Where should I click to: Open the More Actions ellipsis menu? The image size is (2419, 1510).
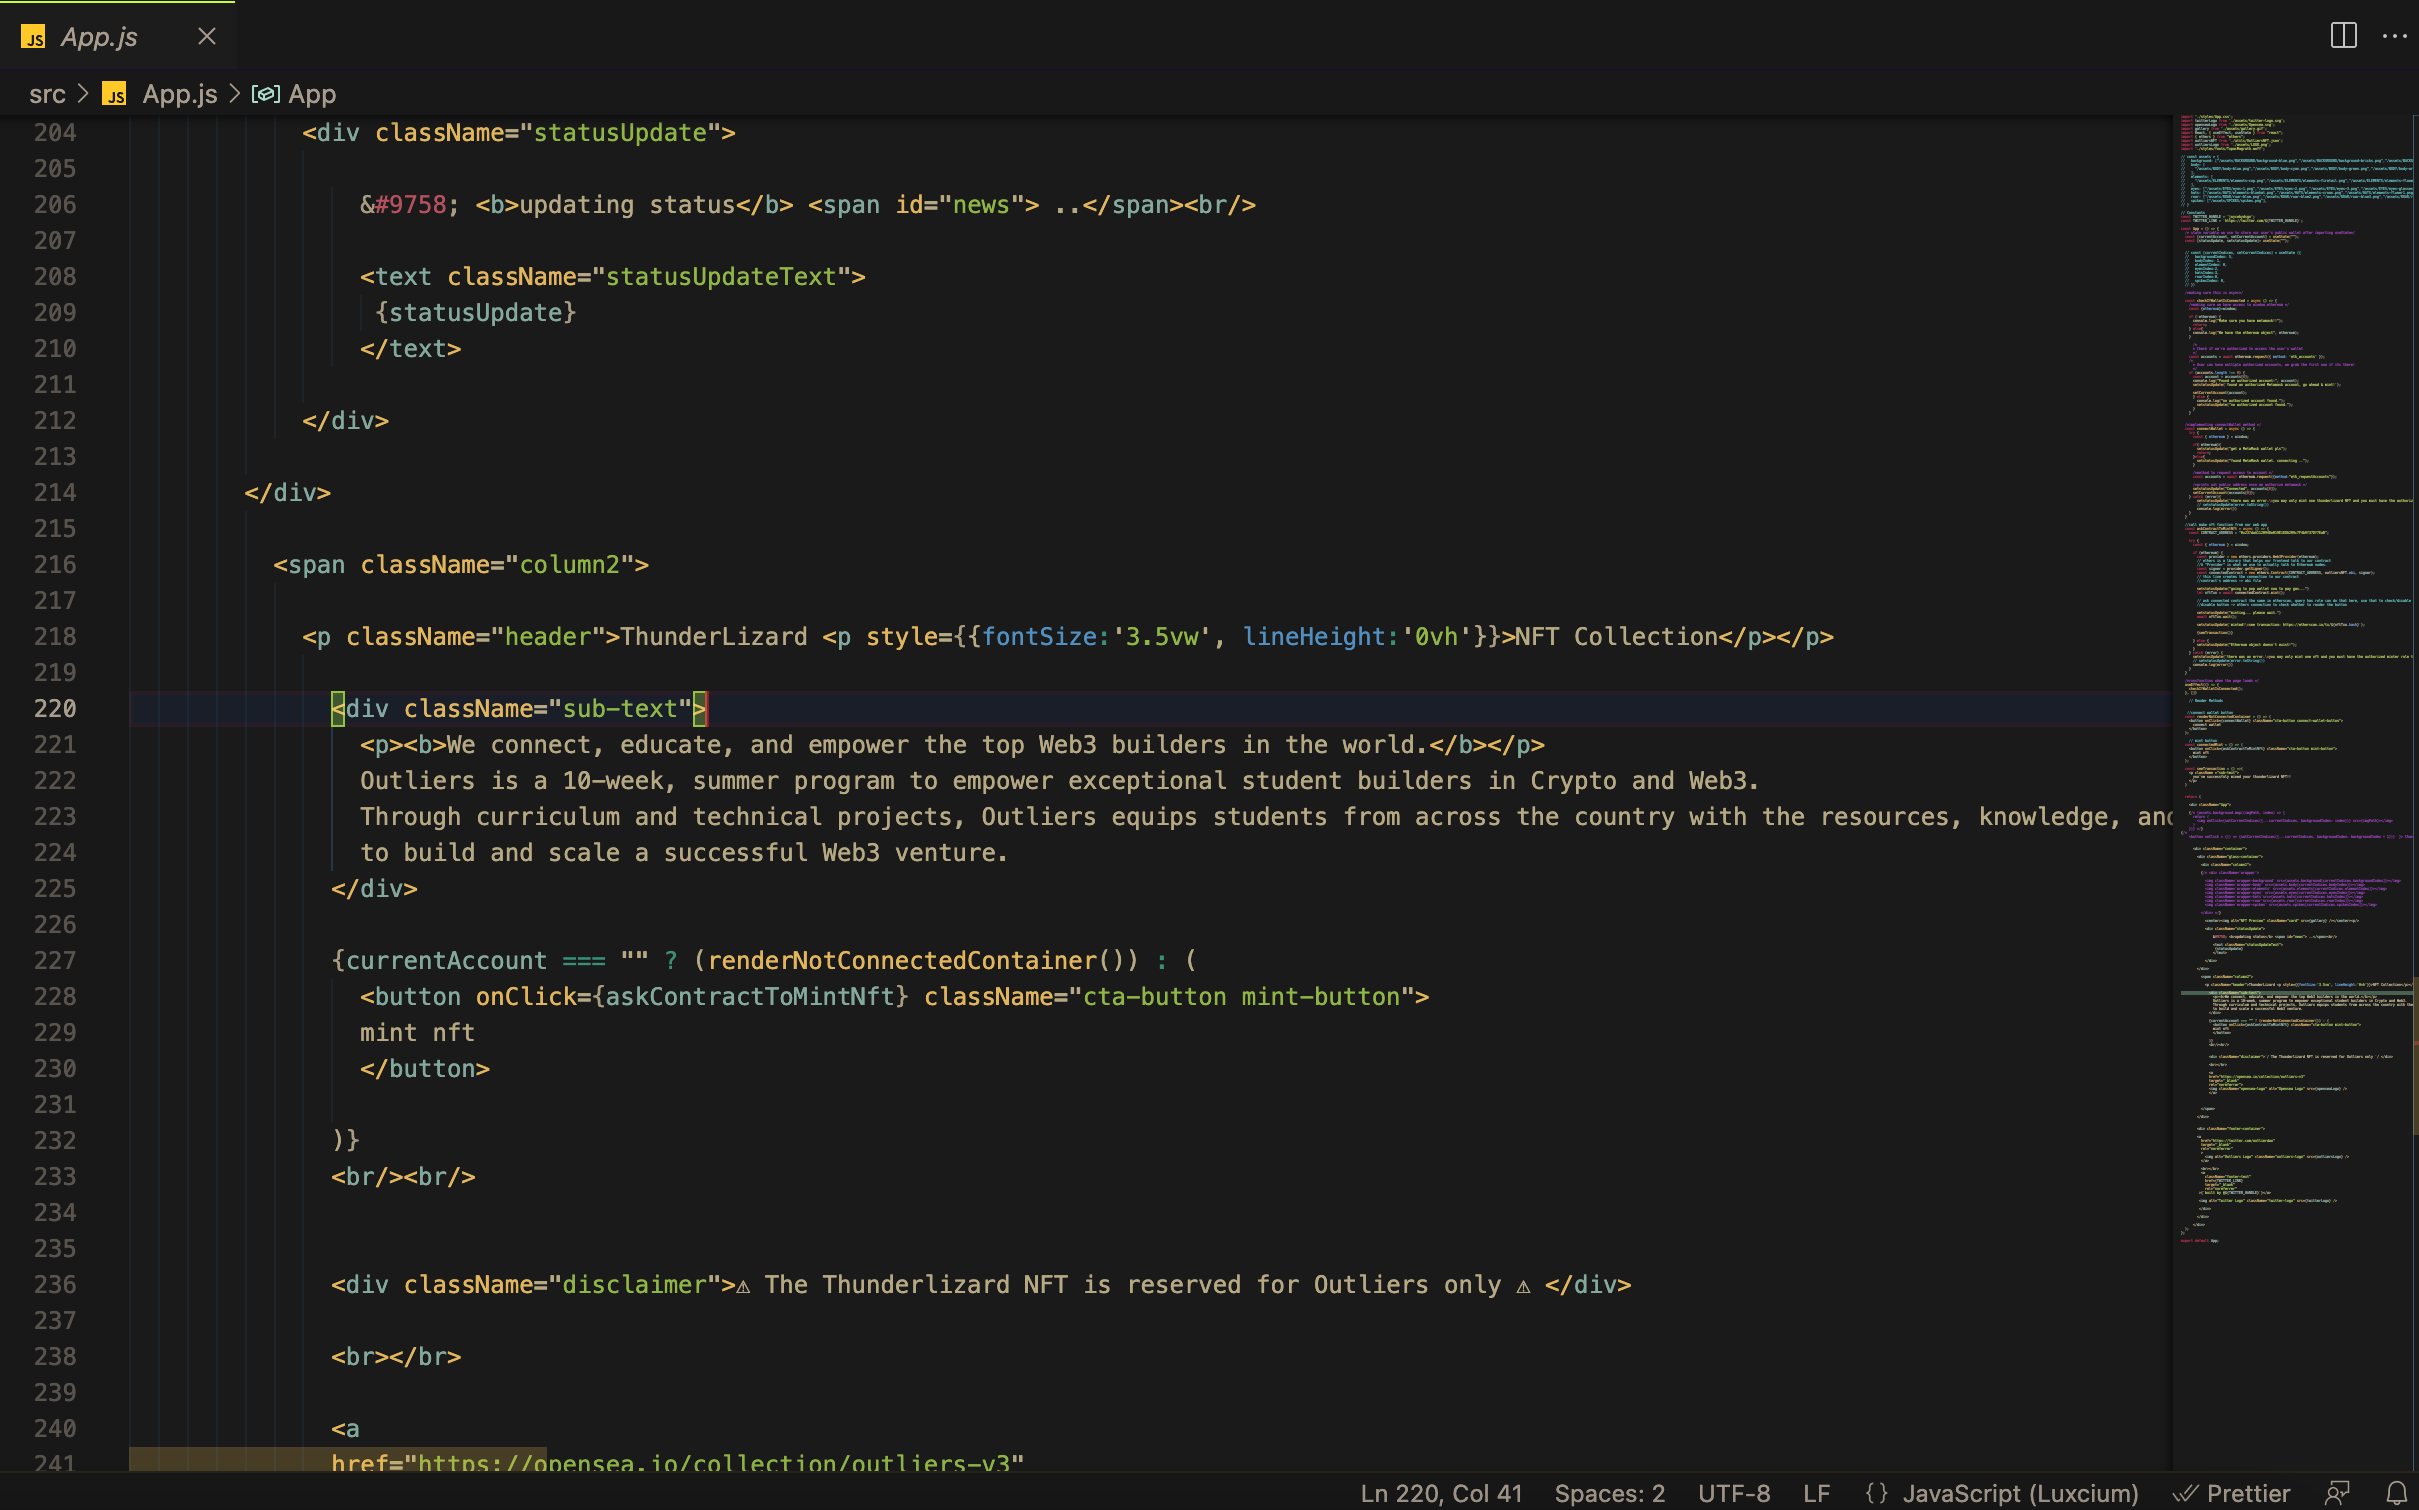click(2394, 36)
